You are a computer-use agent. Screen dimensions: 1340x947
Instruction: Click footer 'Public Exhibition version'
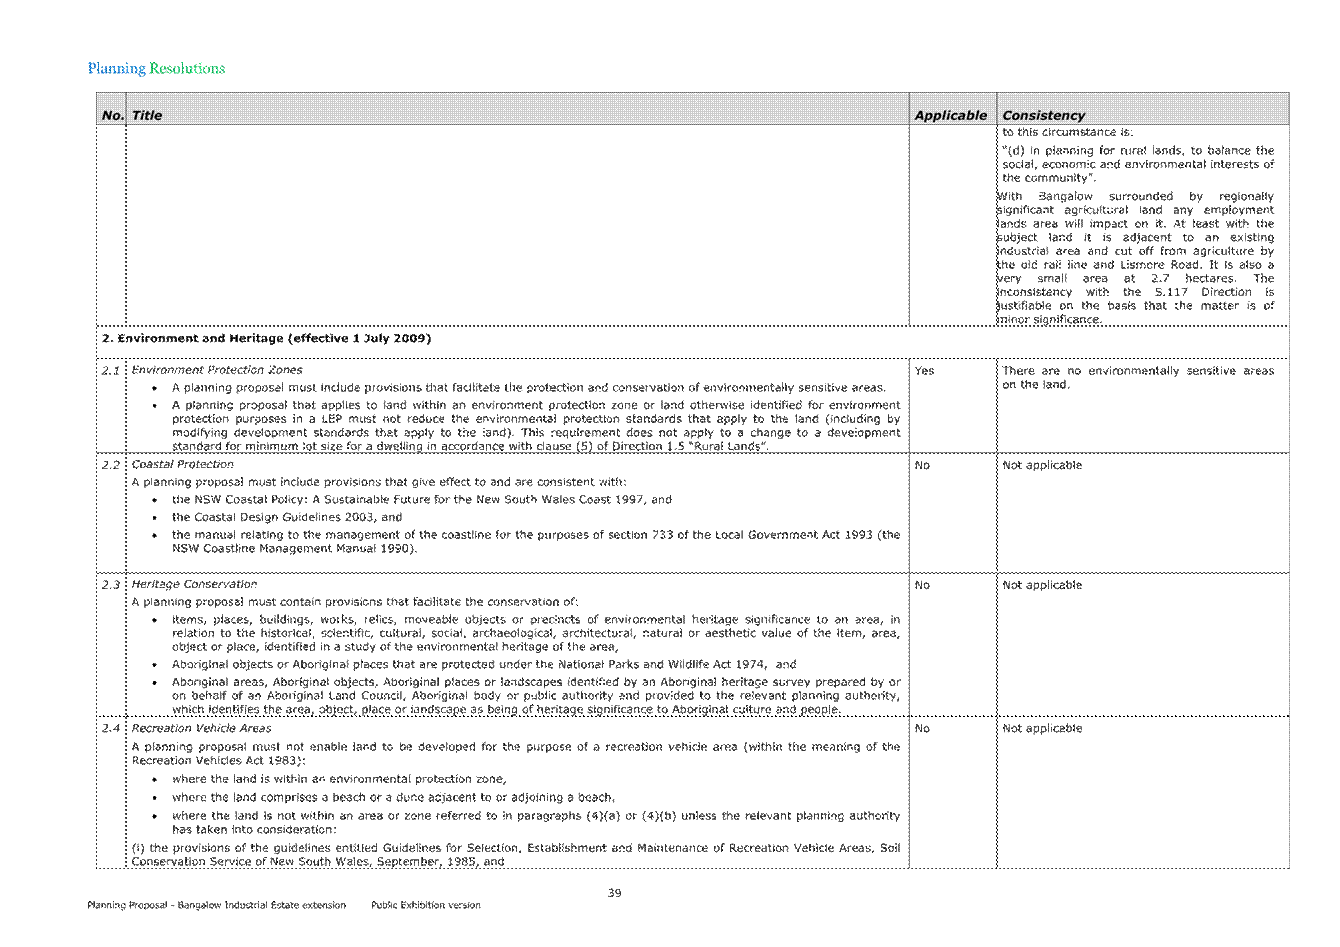coord(425,905)
